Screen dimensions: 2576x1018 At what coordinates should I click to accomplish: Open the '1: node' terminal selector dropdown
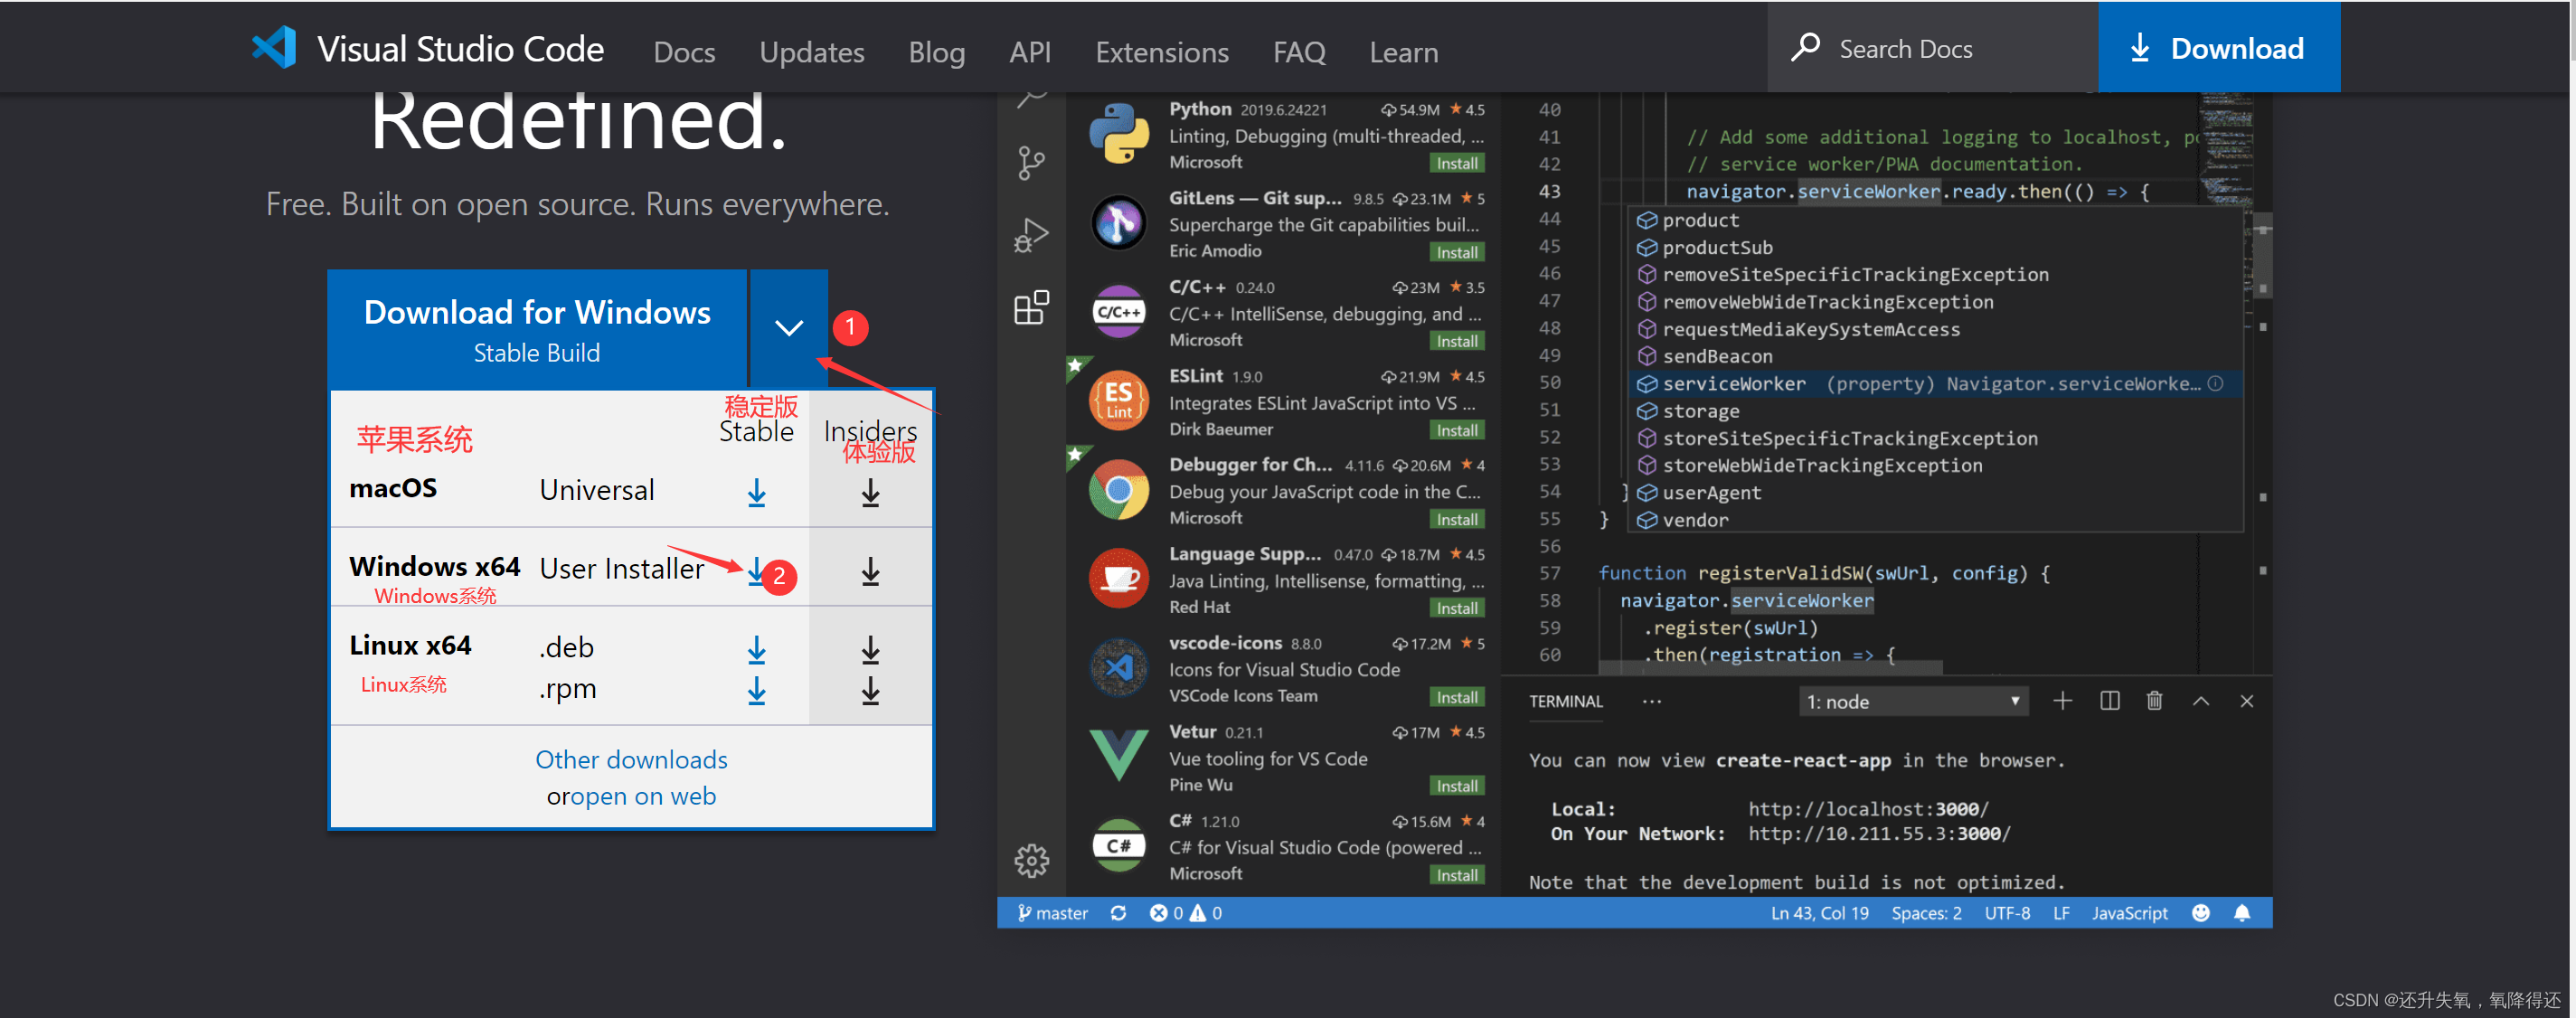(x=1914, y=701)
